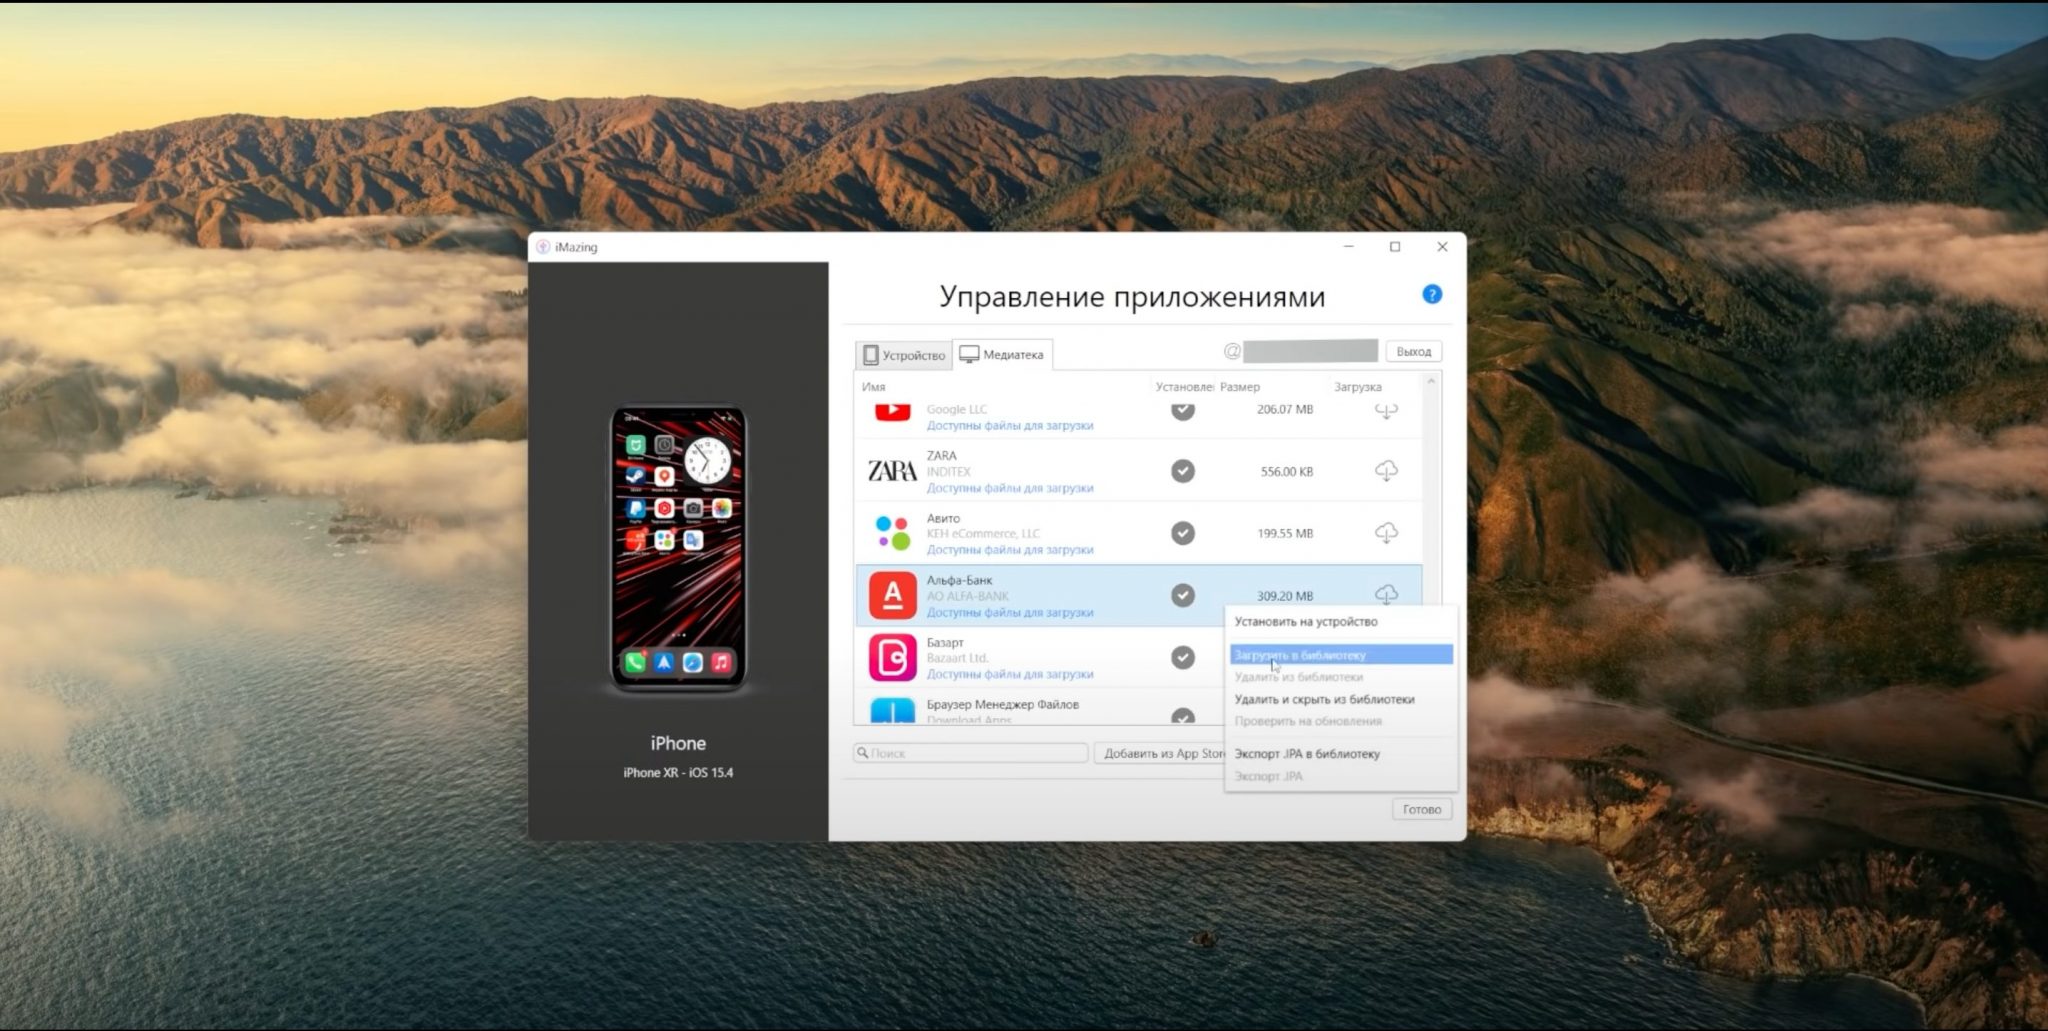
Task: Click the YouTube app icon in list
Action: click(892, 411)
